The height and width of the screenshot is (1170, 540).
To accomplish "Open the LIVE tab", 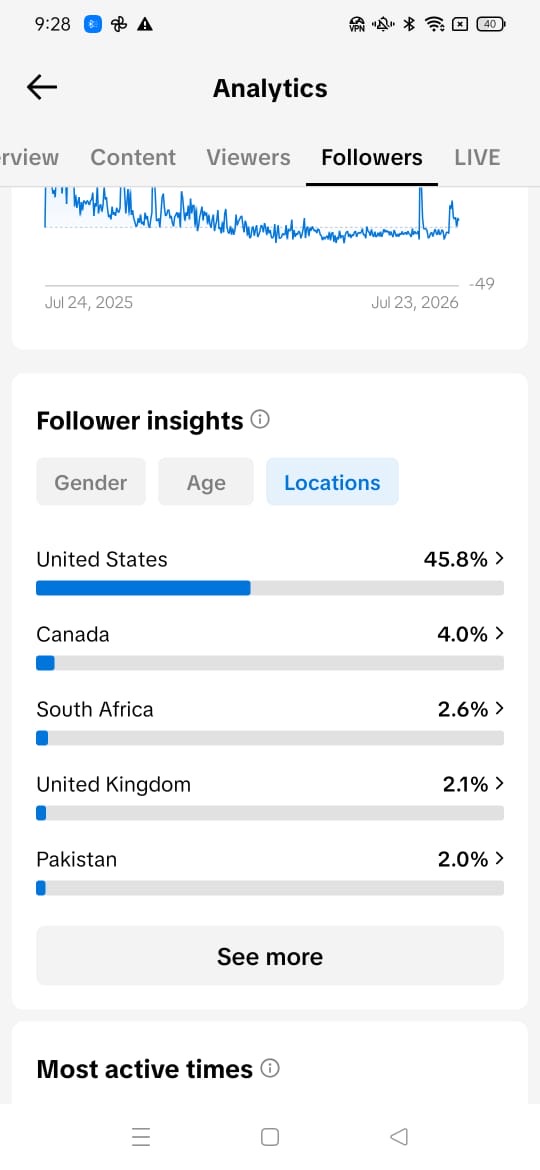I will coord(477,157).
